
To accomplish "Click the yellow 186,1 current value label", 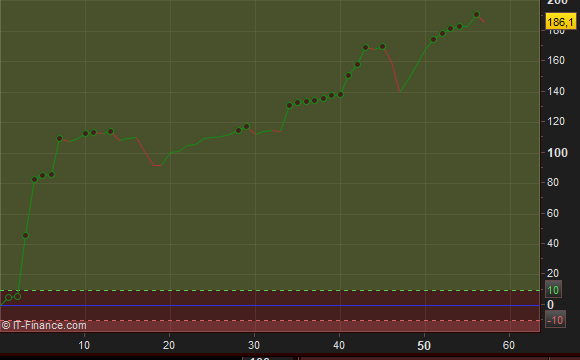I will click(561, 22).
